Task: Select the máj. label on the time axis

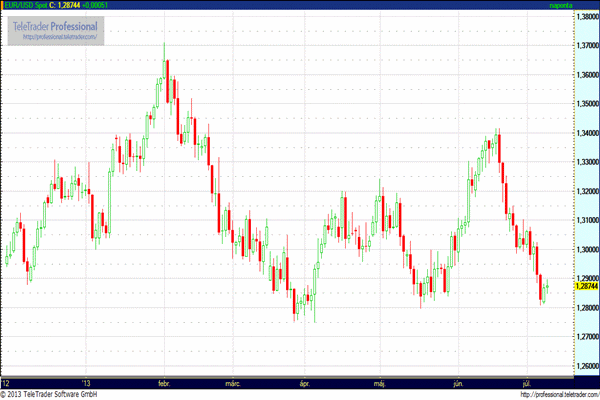Action: 380,382
